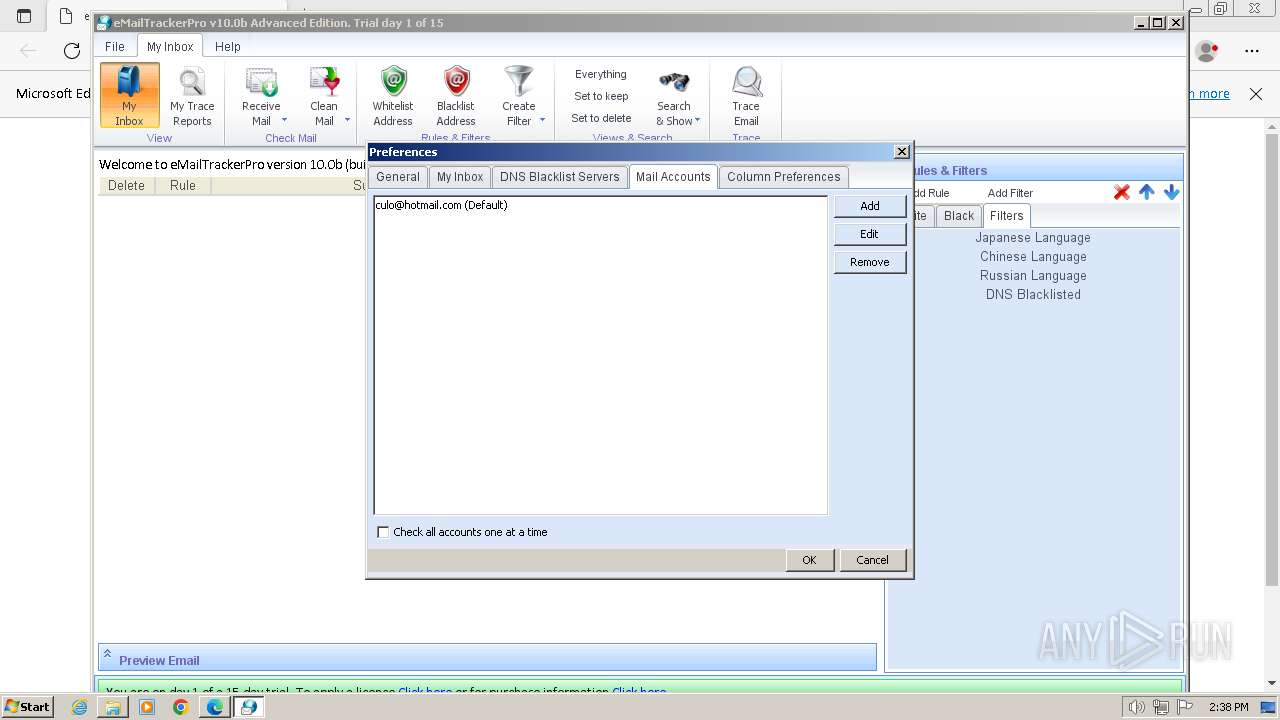Open file explorer from the taskbar
The height and width of the screenshot is (720, 1280).
[113, 707]
